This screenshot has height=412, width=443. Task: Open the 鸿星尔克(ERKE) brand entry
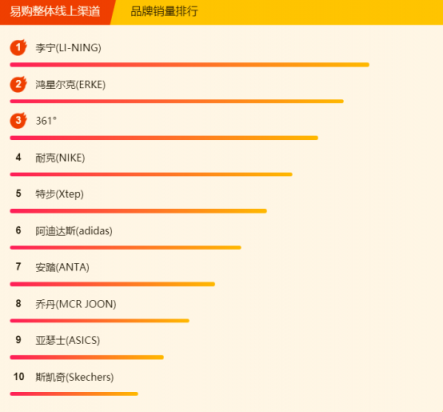[x=71, y=84]
